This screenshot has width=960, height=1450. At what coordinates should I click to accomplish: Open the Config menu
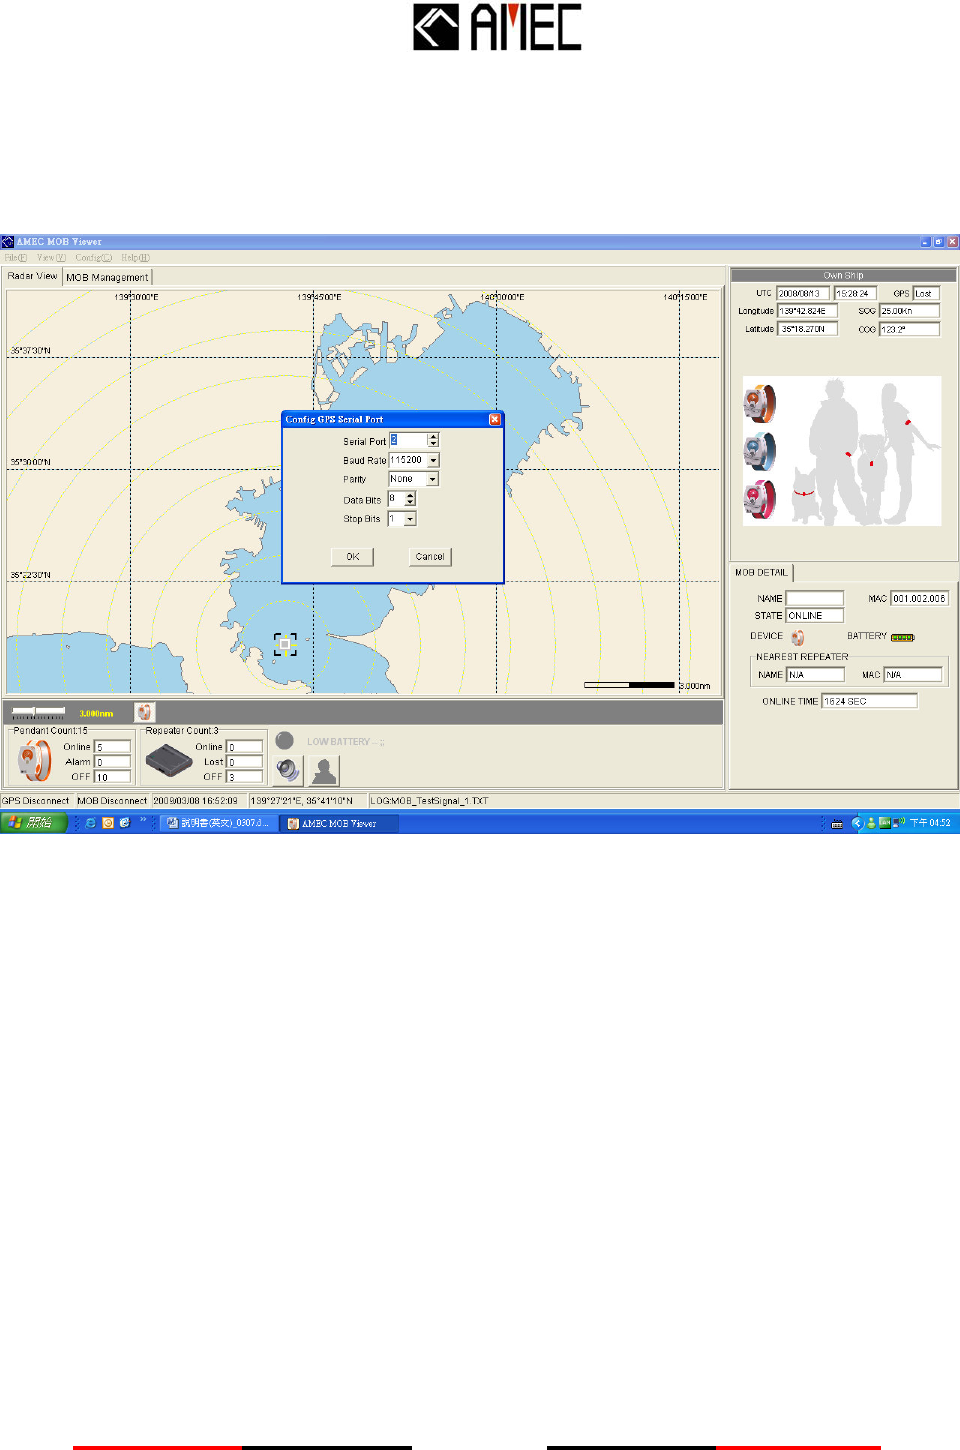point(93,258)
